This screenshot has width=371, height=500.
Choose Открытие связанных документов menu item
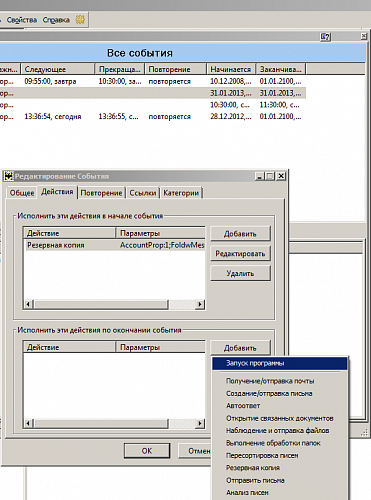(x=280, y=418)
